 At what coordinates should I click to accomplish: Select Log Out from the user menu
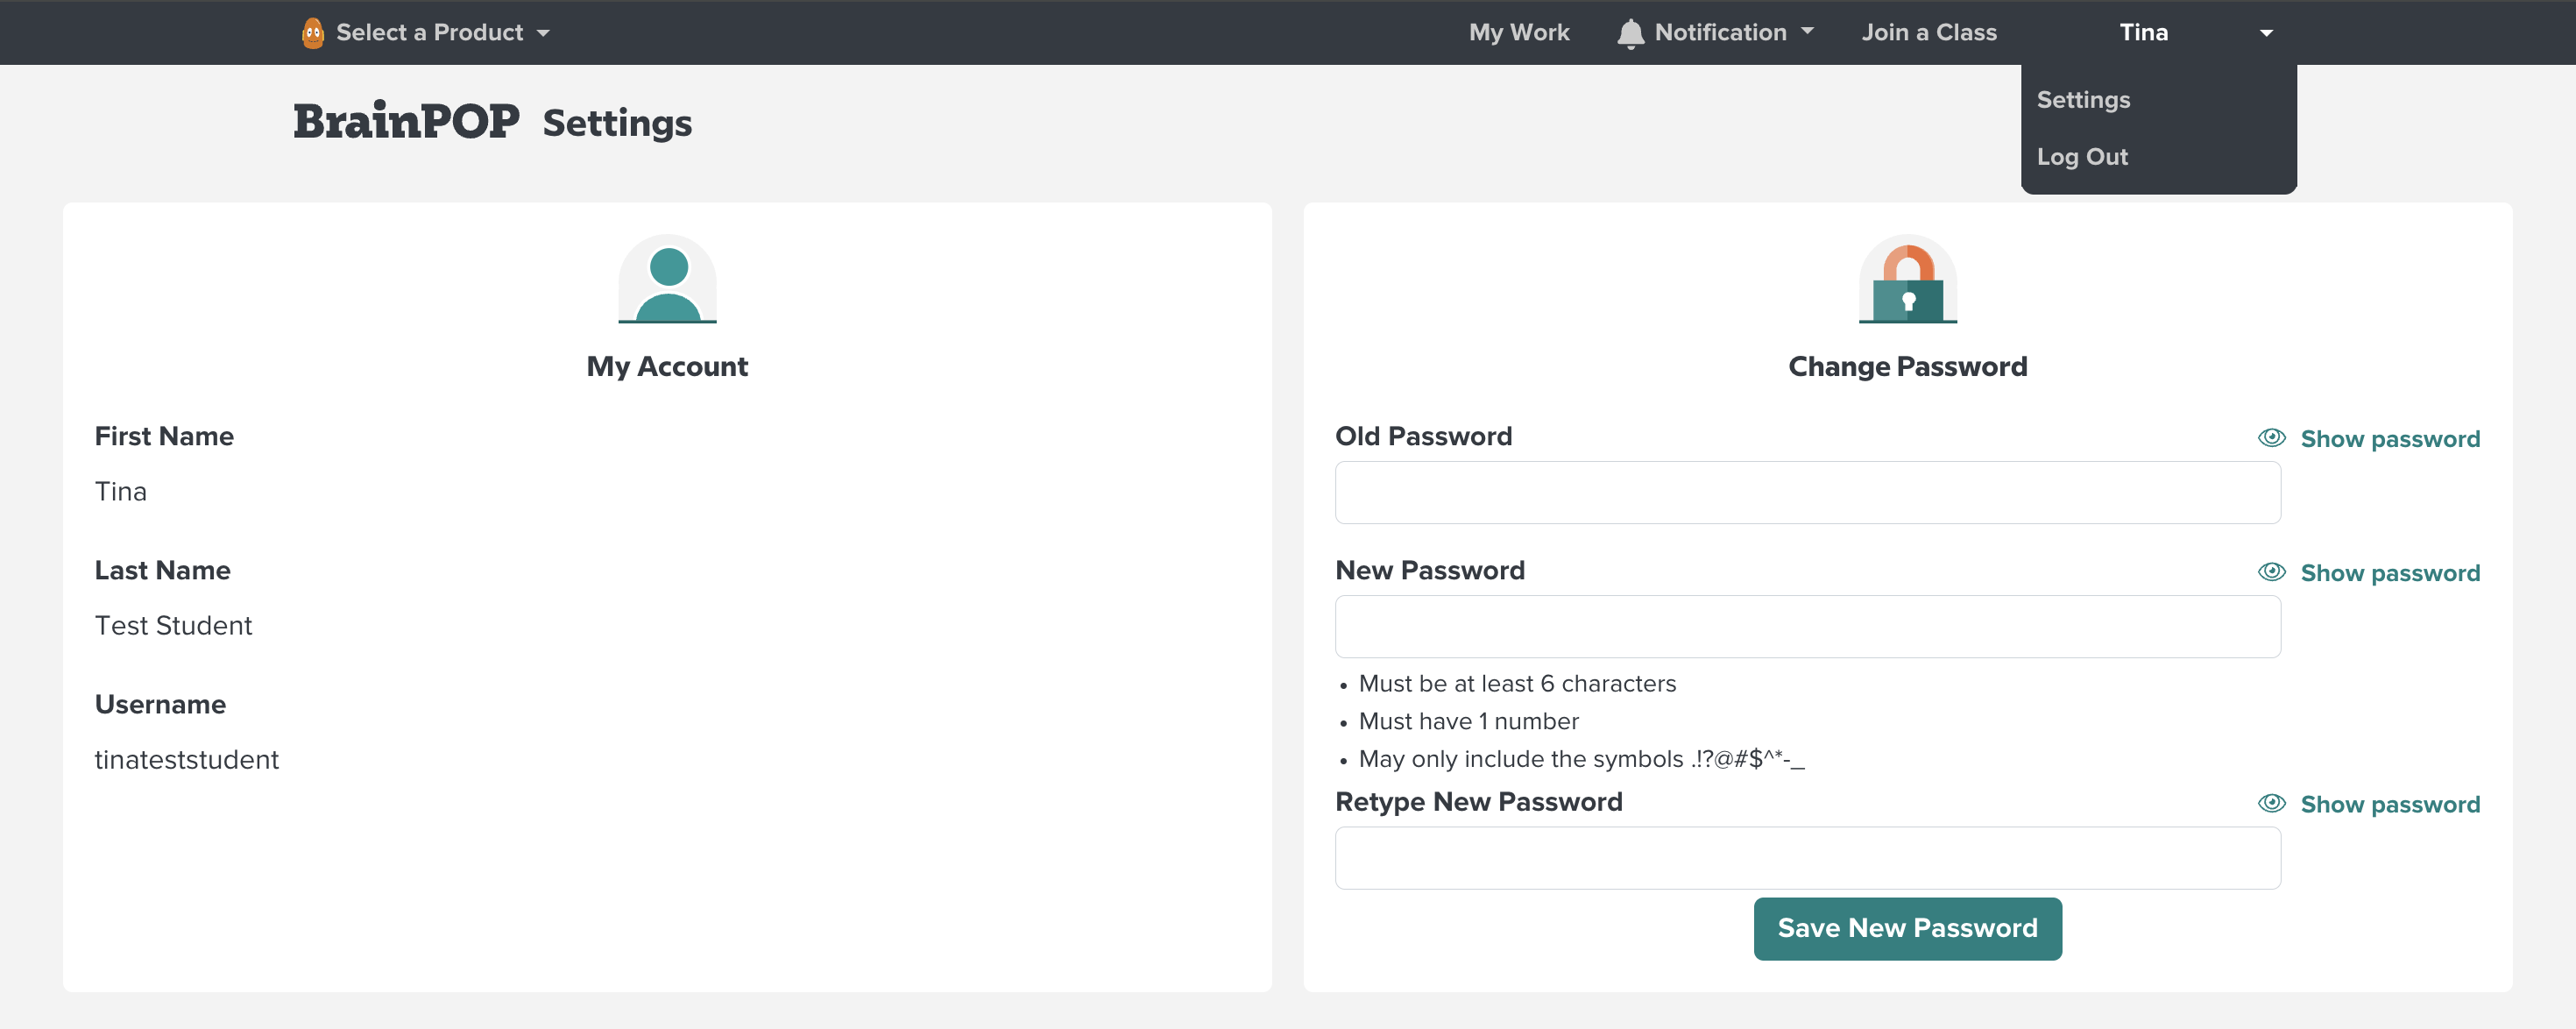click(x=2082, y=157)
